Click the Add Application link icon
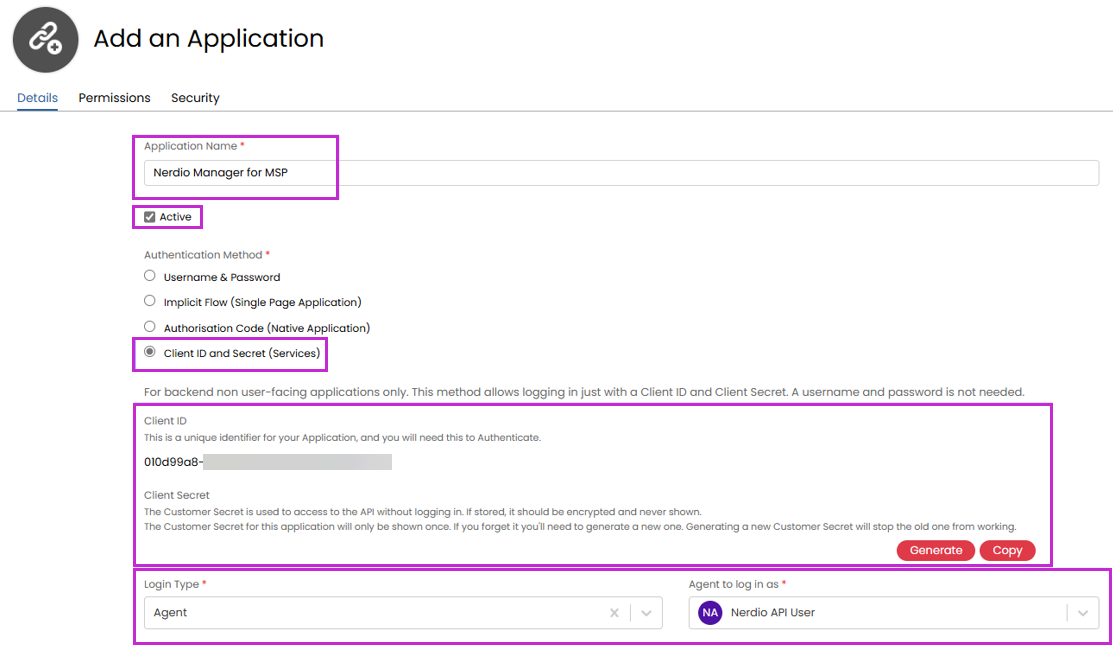The height and width of the screenshot is (648, 1113). [45, 40]
